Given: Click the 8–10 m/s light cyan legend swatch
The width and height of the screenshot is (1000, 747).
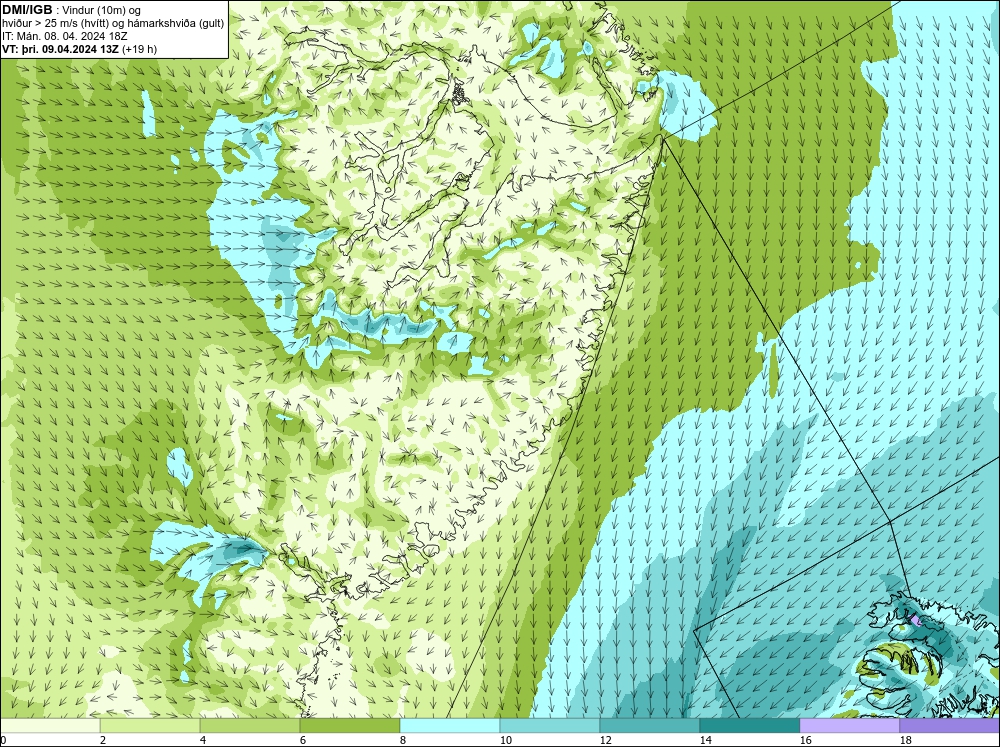Looking at the screenshot, I should point(450,726).
